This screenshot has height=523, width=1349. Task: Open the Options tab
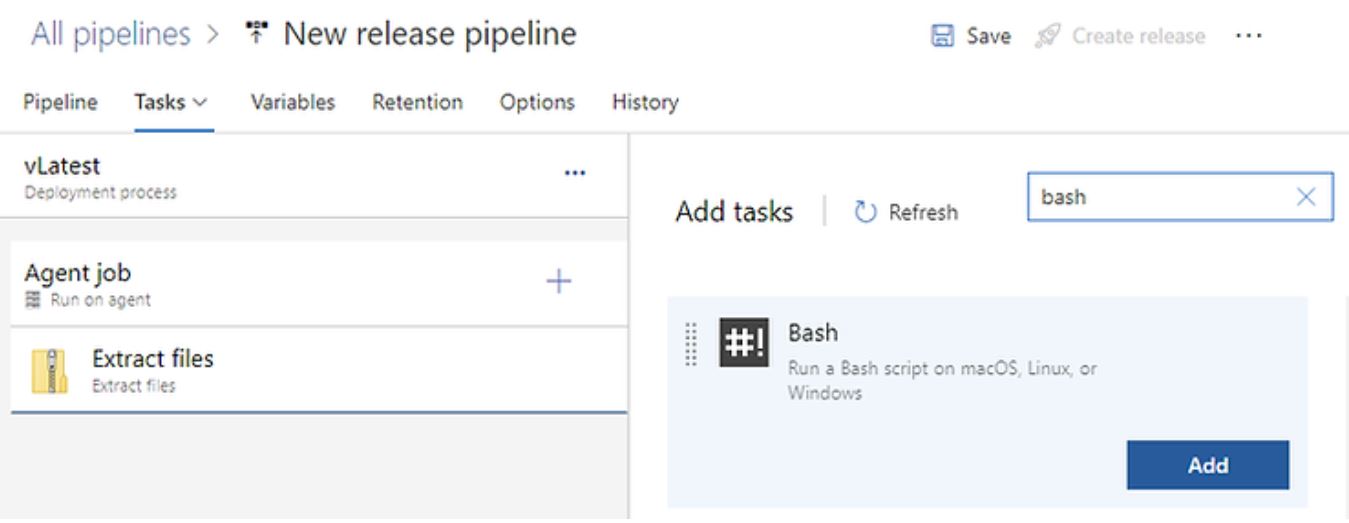click(x=537, y=102)
